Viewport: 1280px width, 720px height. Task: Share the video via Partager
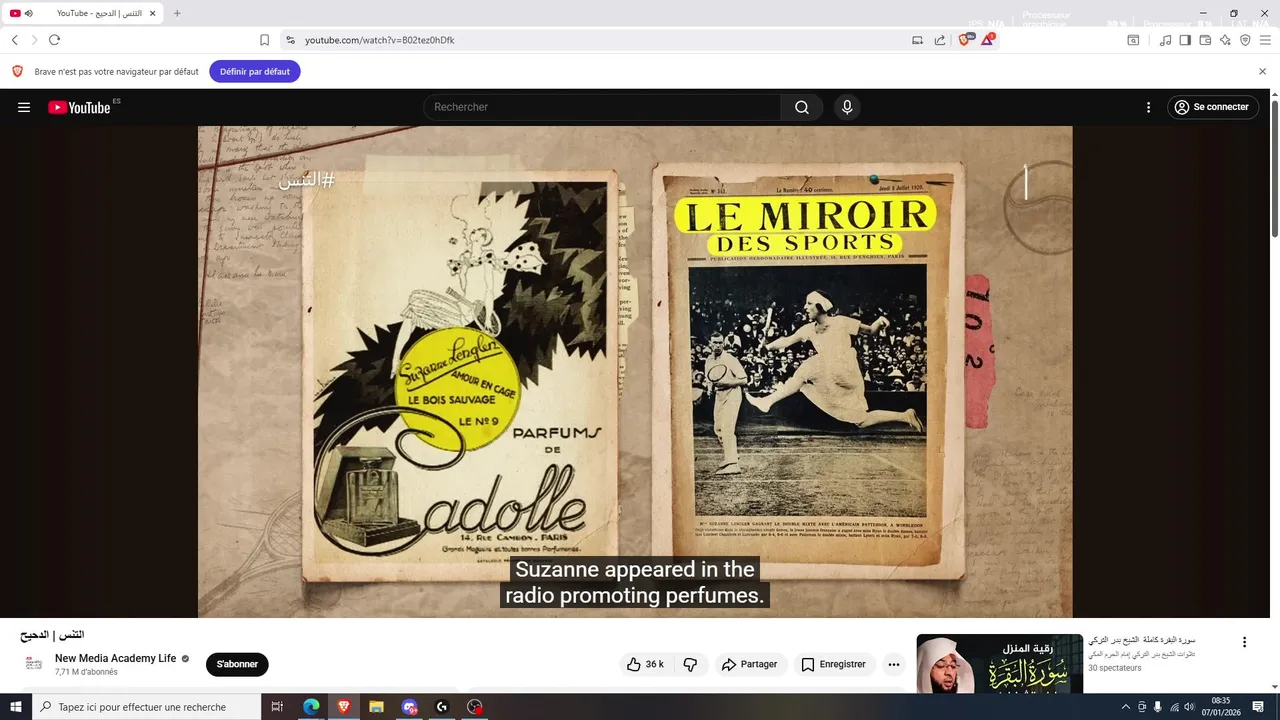[749, 664]
